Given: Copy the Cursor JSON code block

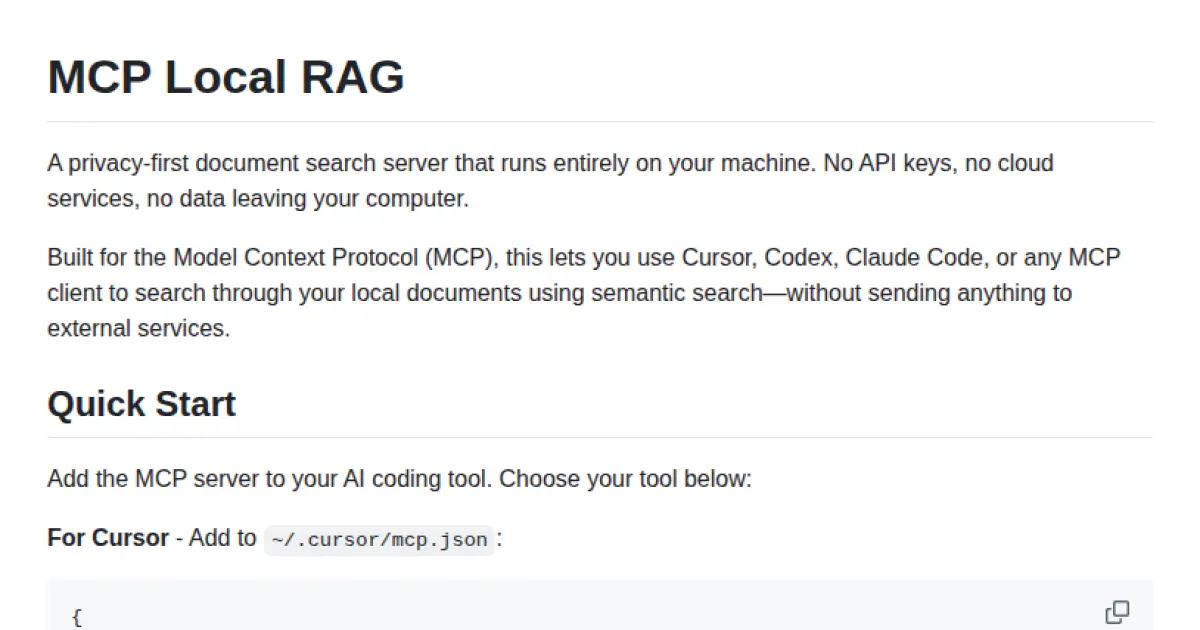Looking at the screenshot, I should pos(1117,611).
